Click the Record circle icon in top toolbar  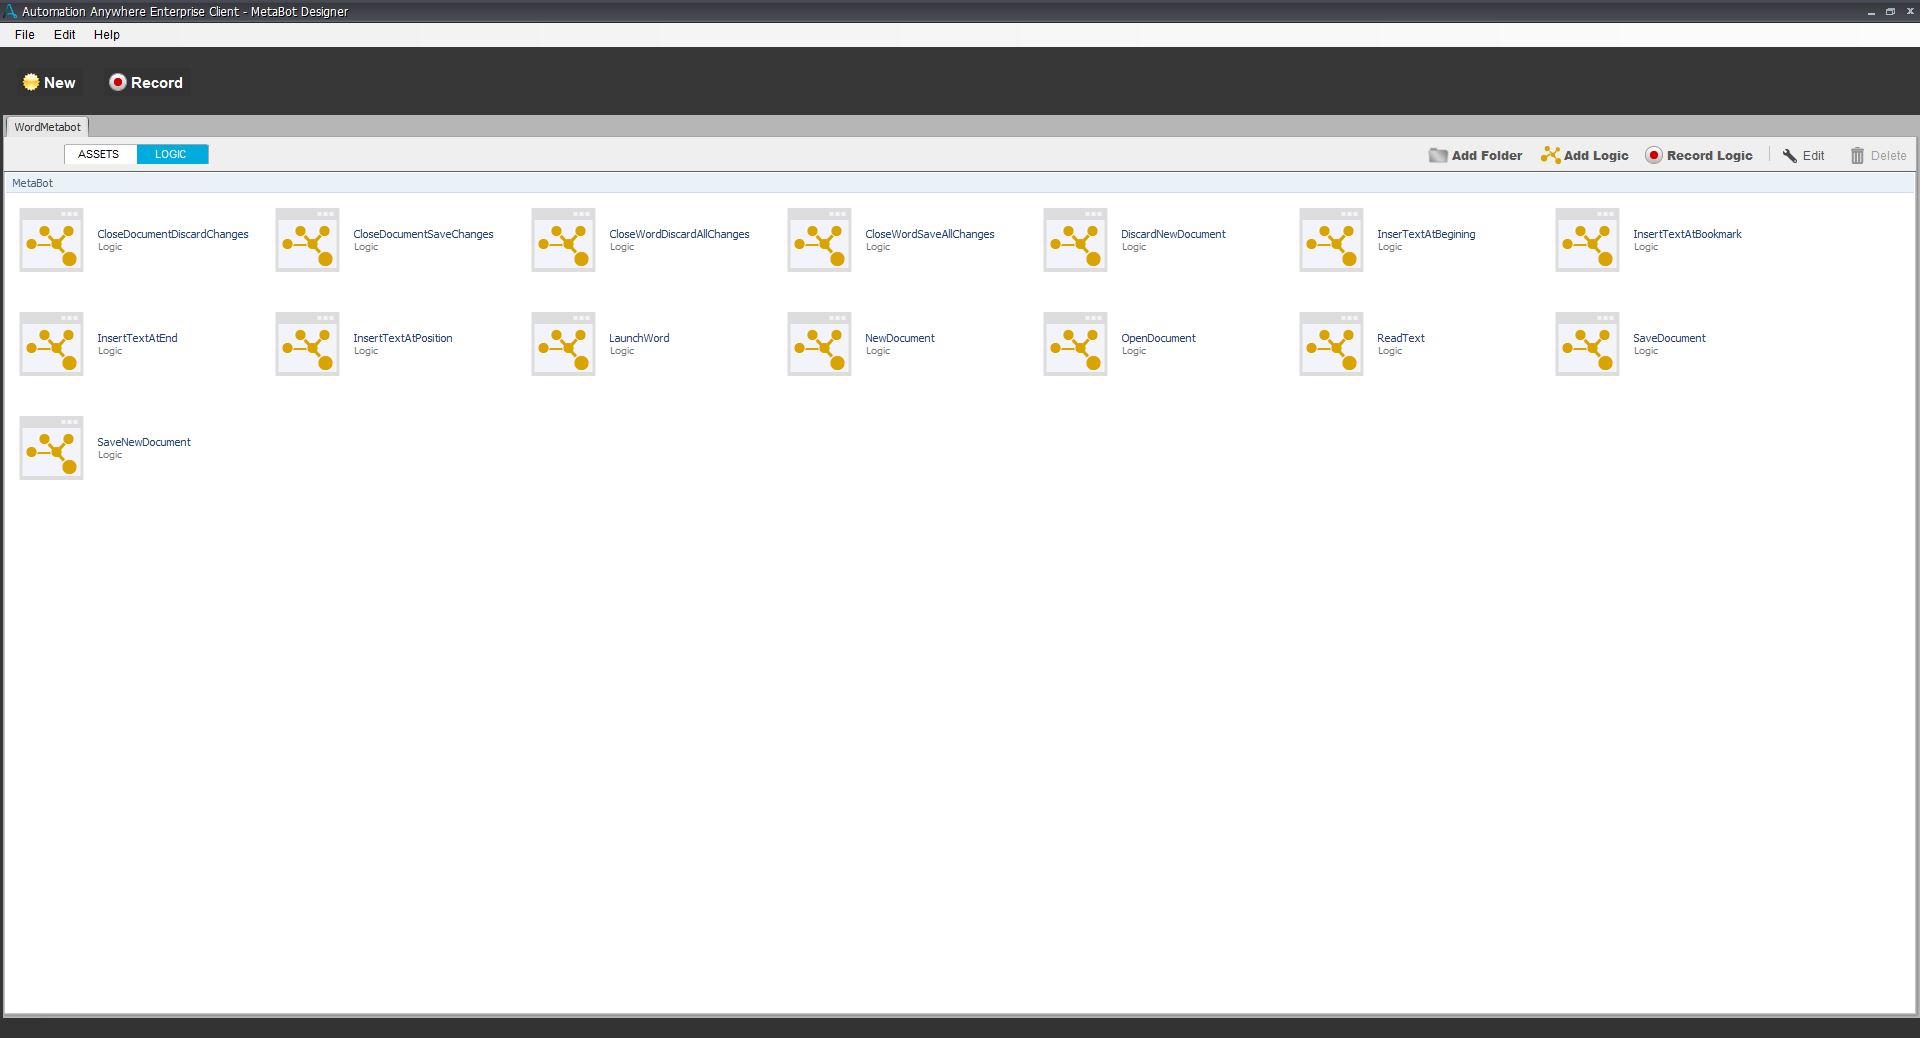click(x=118, y=82)
